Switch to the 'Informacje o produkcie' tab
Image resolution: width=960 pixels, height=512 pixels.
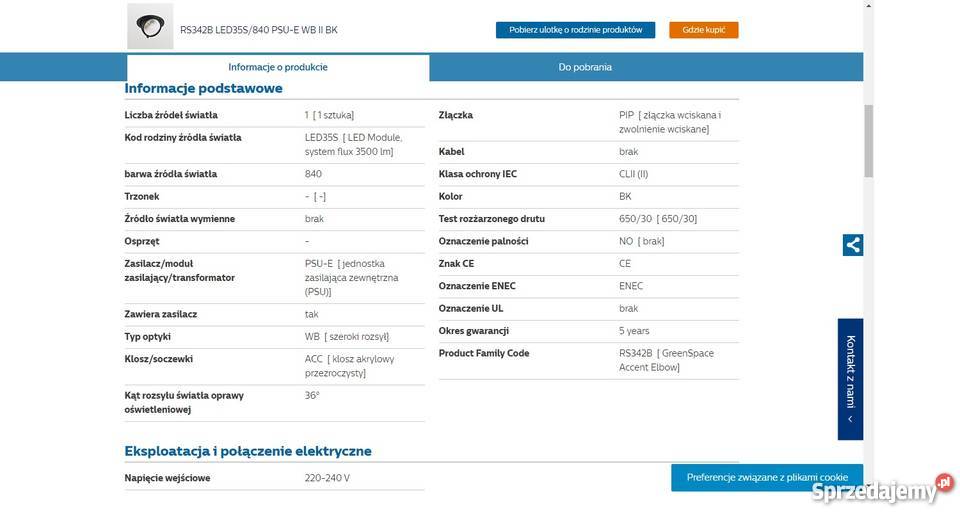coord(278,67)
